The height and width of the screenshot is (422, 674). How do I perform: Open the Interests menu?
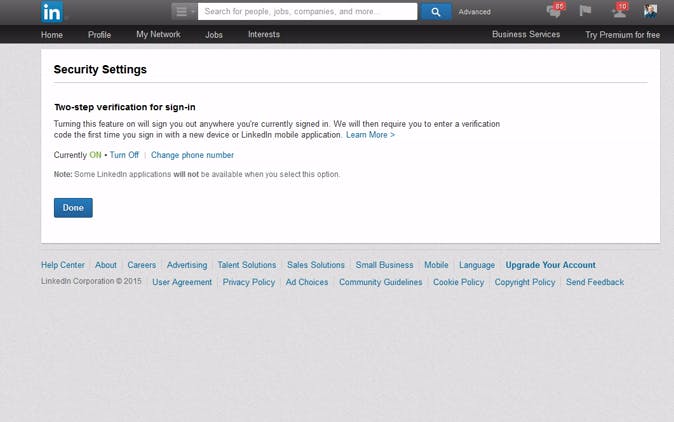tap(264, 34)
